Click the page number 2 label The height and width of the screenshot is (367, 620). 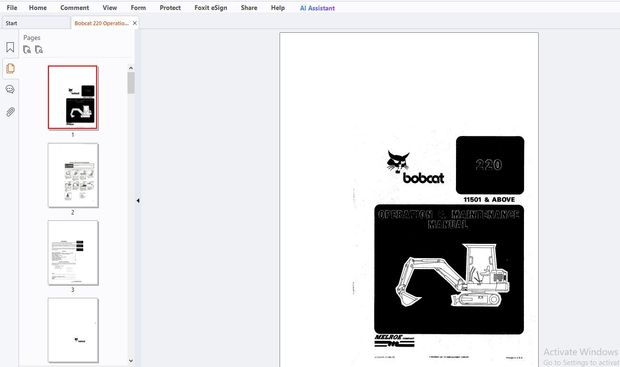[73, 212]
